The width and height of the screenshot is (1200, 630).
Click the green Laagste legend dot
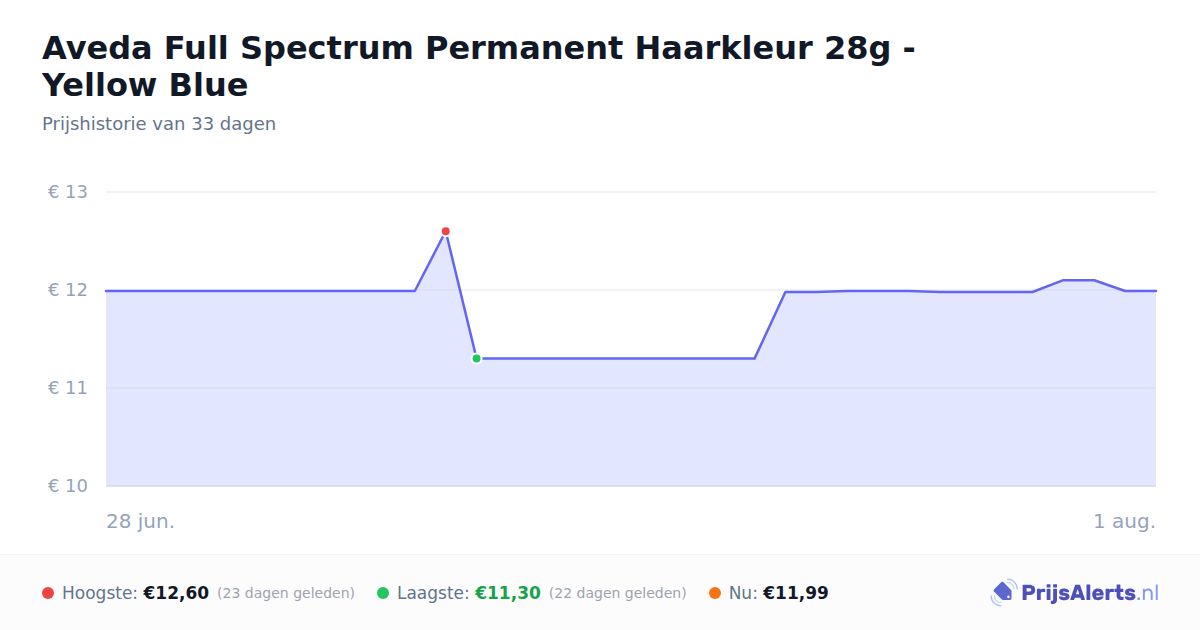(383, 593)
